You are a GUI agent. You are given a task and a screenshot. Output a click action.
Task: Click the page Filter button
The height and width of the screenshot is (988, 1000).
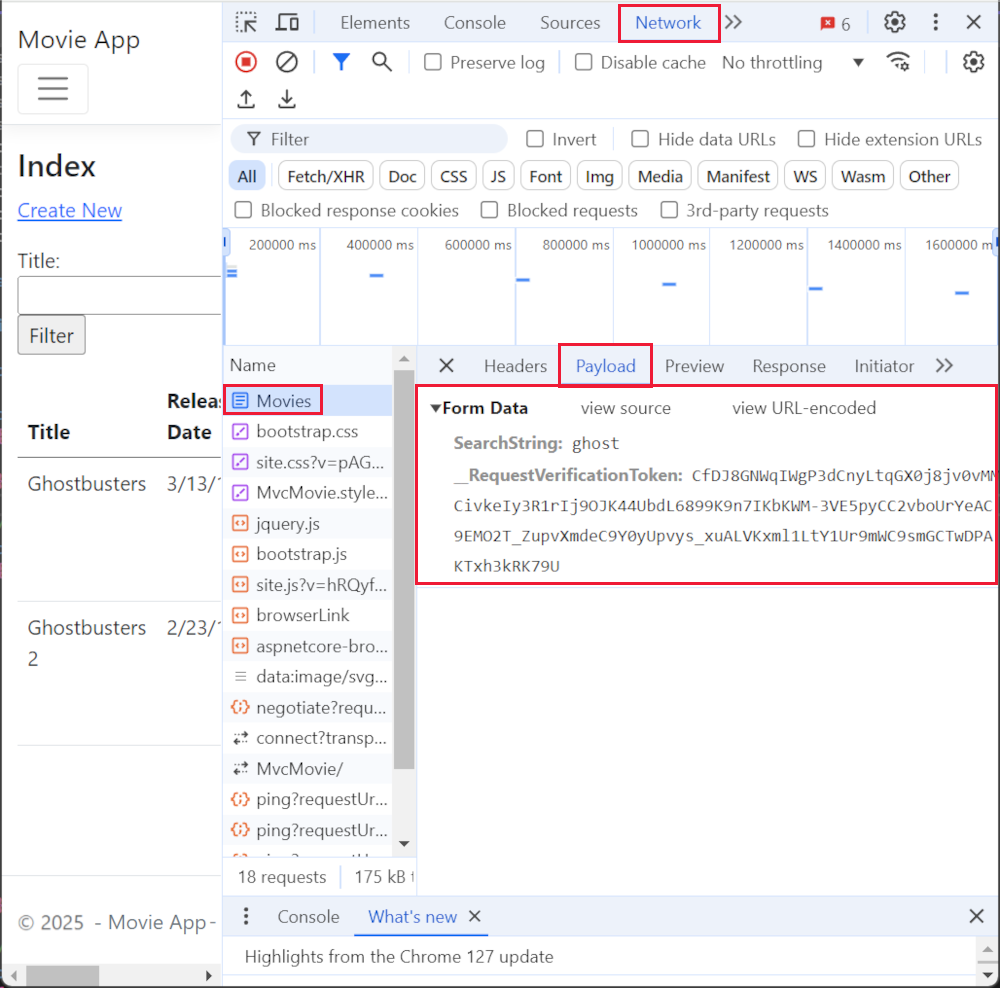pos(52,335)
